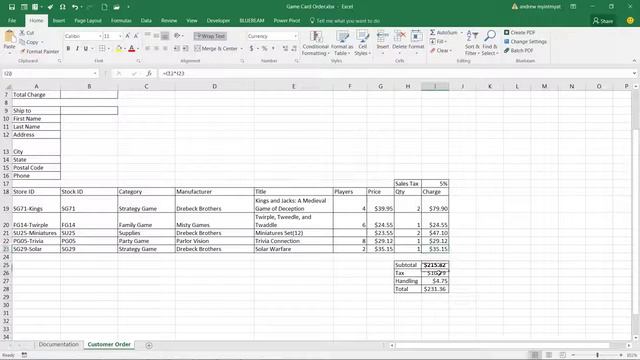The height and width of the screenshot is (360, 640).
Task: Open the File tab
Action: [12, 20]
